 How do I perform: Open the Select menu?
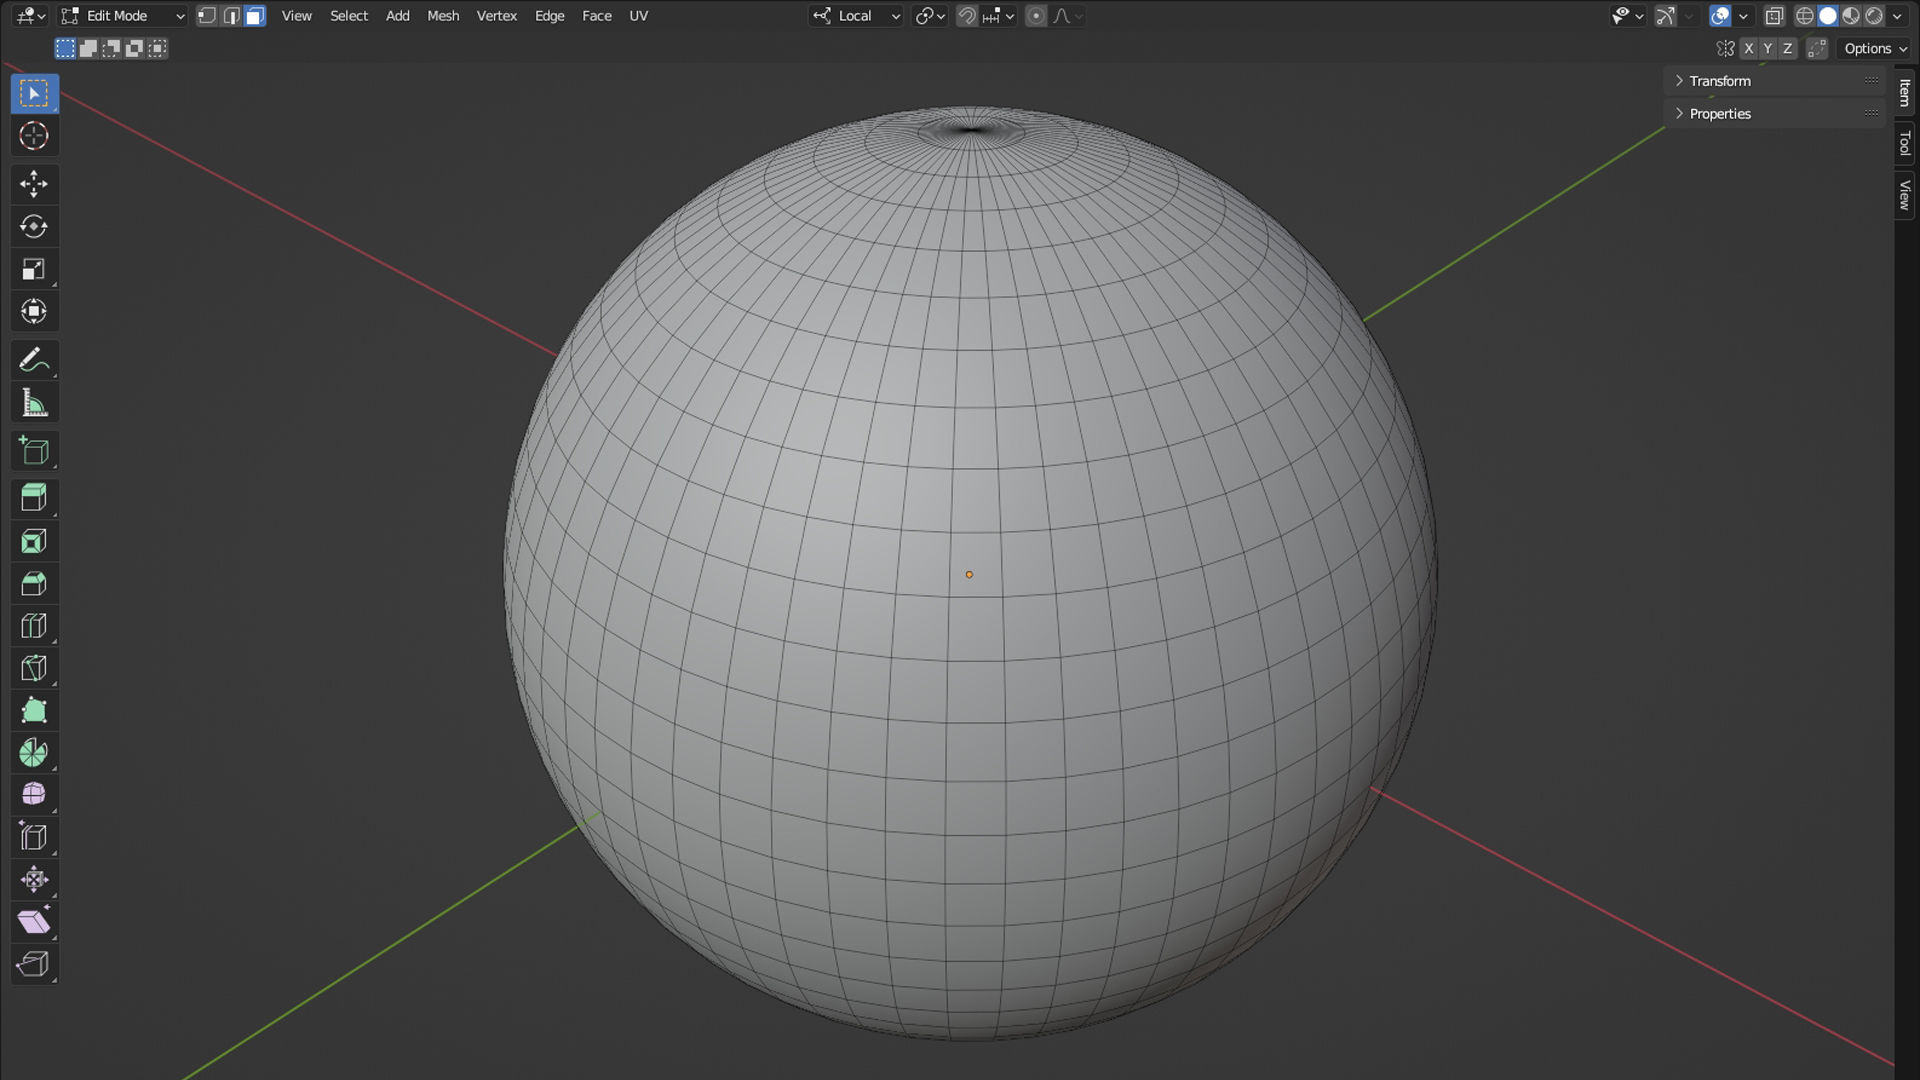click(x=349, y=16)
